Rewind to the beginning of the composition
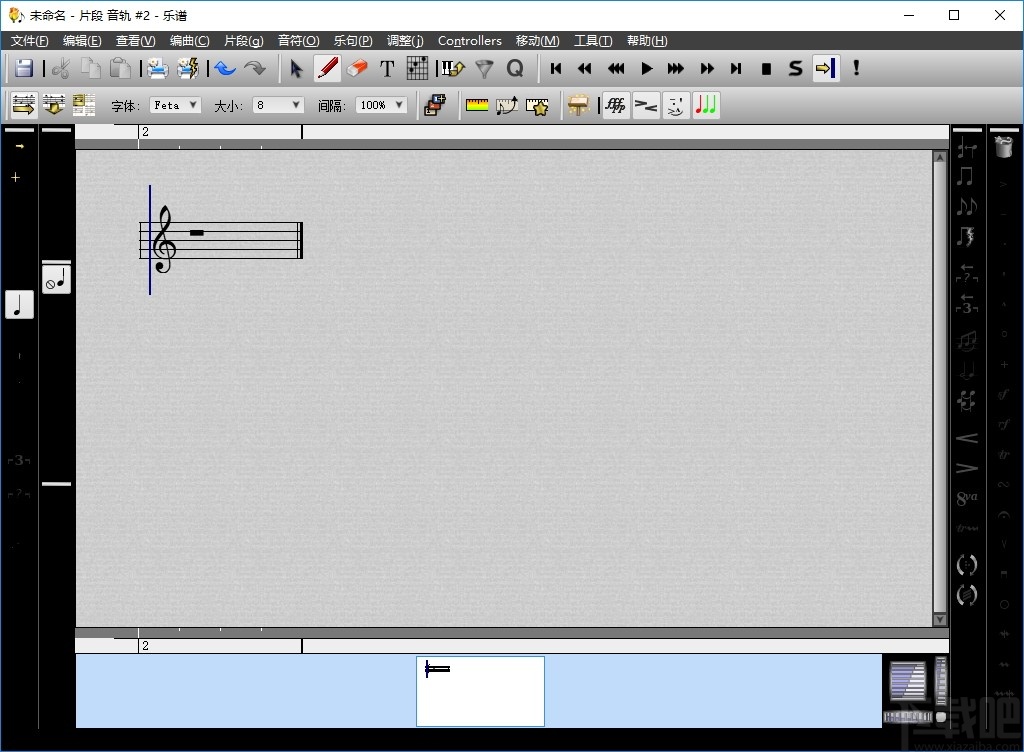The width and height of the screenshot is (1024, 752). [x=556, y=68]
